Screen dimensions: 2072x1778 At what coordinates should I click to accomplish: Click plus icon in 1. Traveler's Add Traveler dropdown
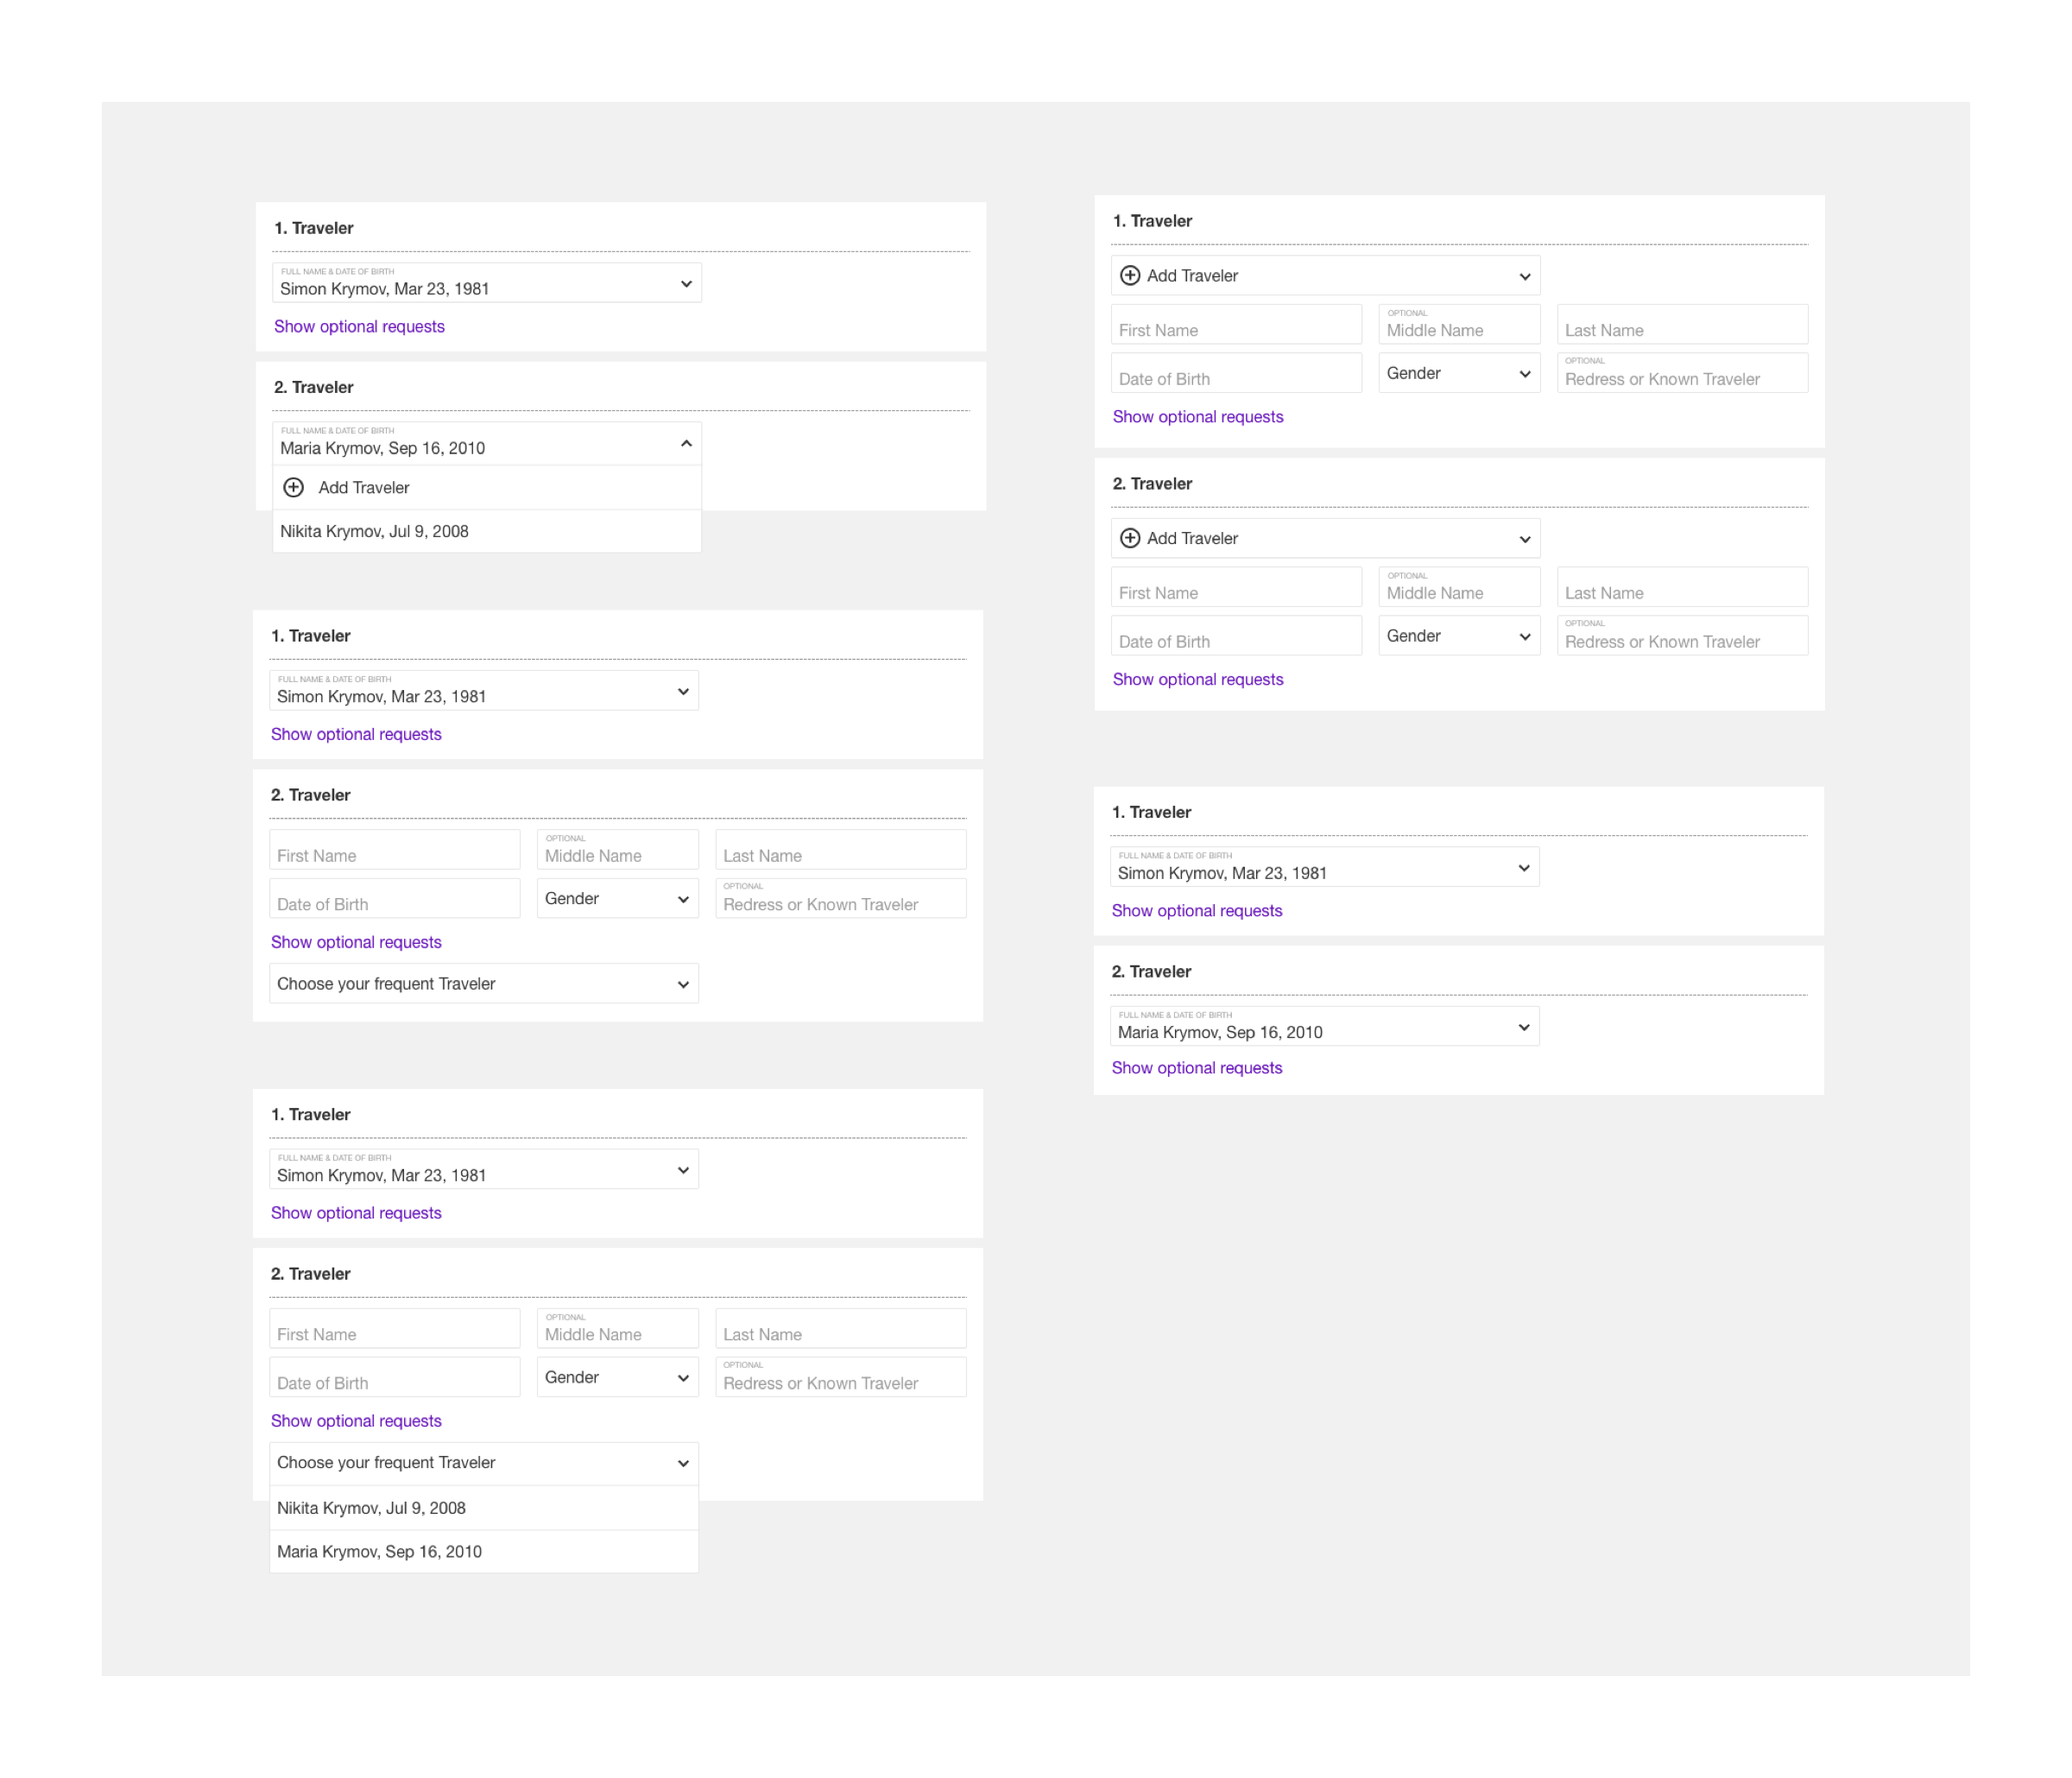(x=1130, y=276)
